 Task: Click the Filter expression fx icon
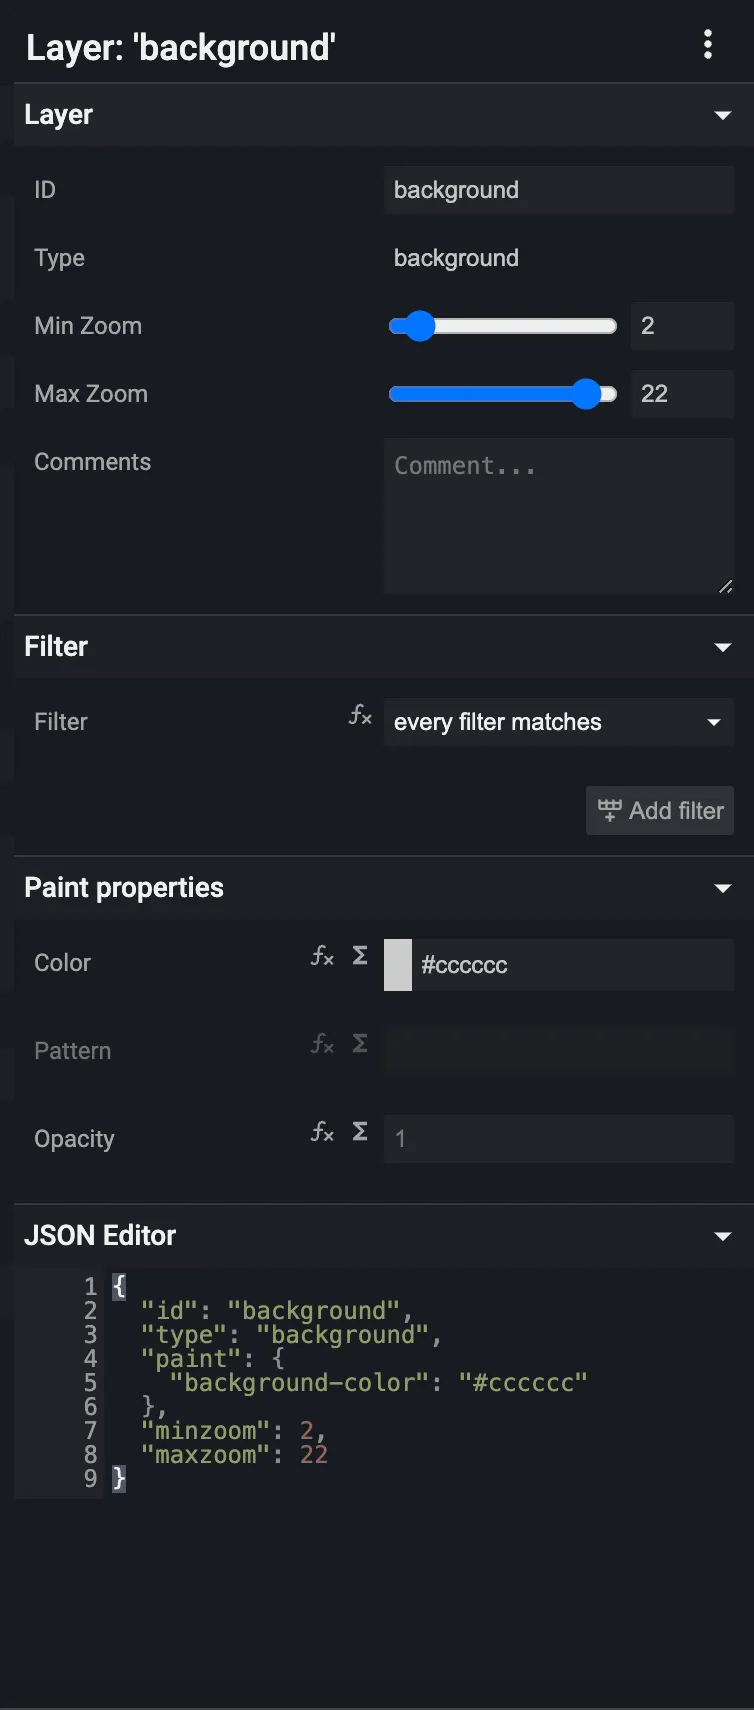[x=360, y=714]
